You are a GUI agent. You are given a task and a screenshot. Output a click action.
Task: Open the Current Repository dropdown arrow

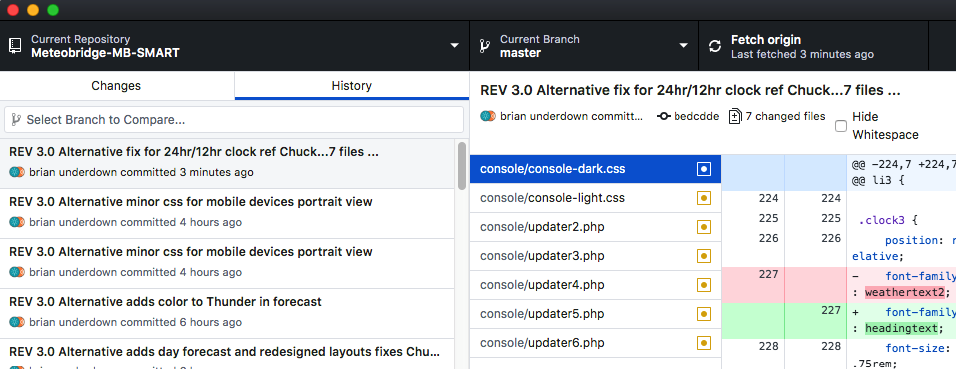pyautogui.click(x=454, y=46)
